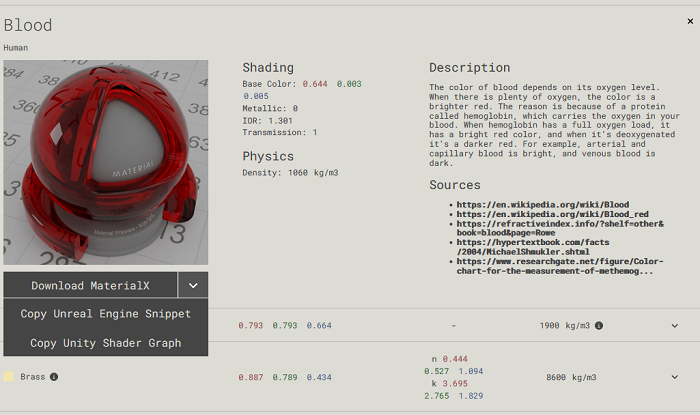Viewport: 700px width, 415px height.
Task: Expand the Brass material row chevron
Action: point(674,377)
